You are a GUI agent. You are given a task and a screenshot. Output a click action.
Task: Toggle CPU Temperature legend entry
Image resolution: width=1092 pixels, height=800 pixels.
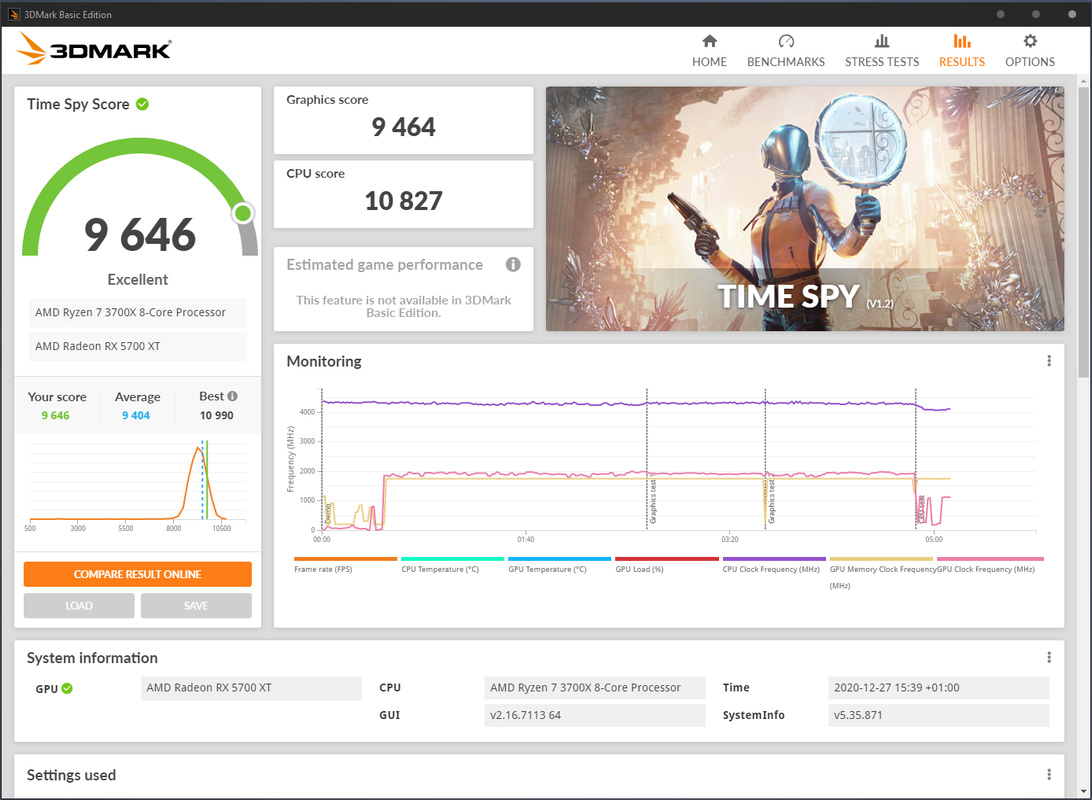pos(452,565)
